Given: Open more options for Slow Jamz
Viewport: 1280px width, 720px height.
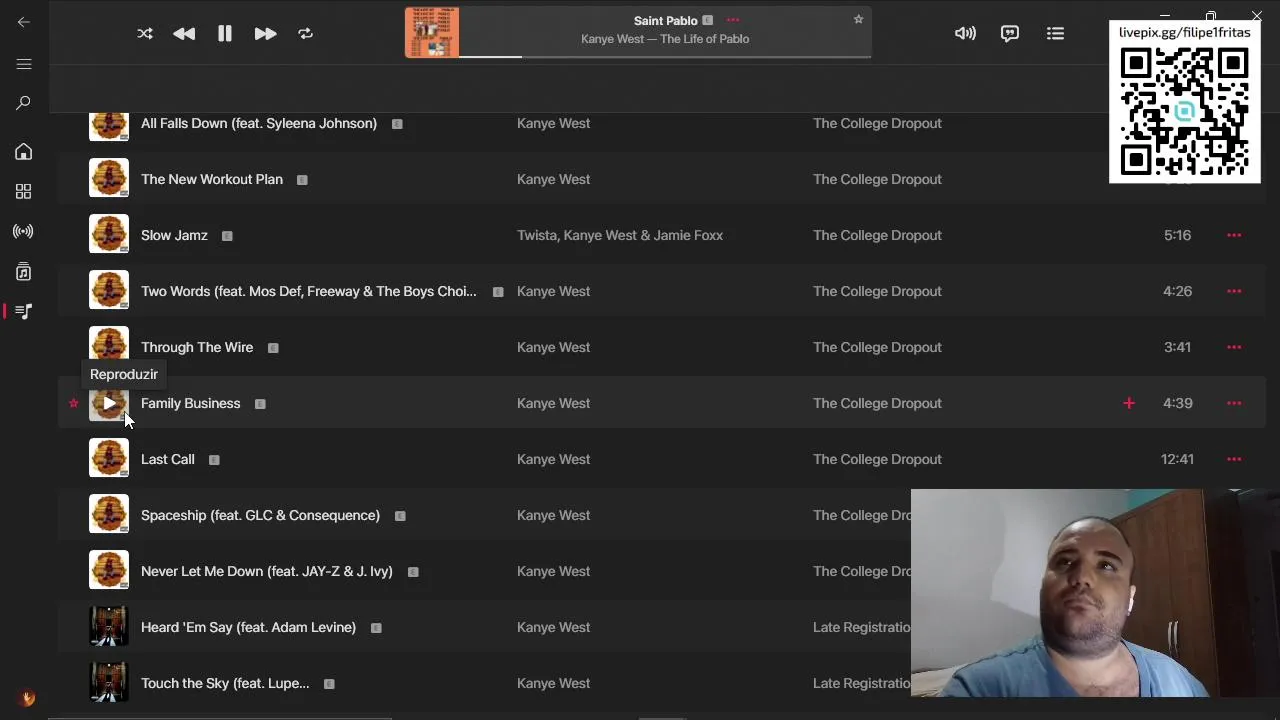Looking at the screenshot, I should [x=1234, y=235].
